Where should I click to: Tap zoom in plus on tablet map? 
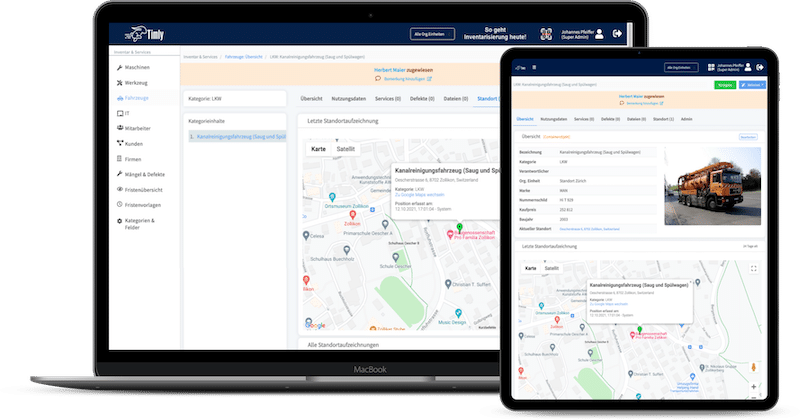pyautogui.click(x=754, y=387)
